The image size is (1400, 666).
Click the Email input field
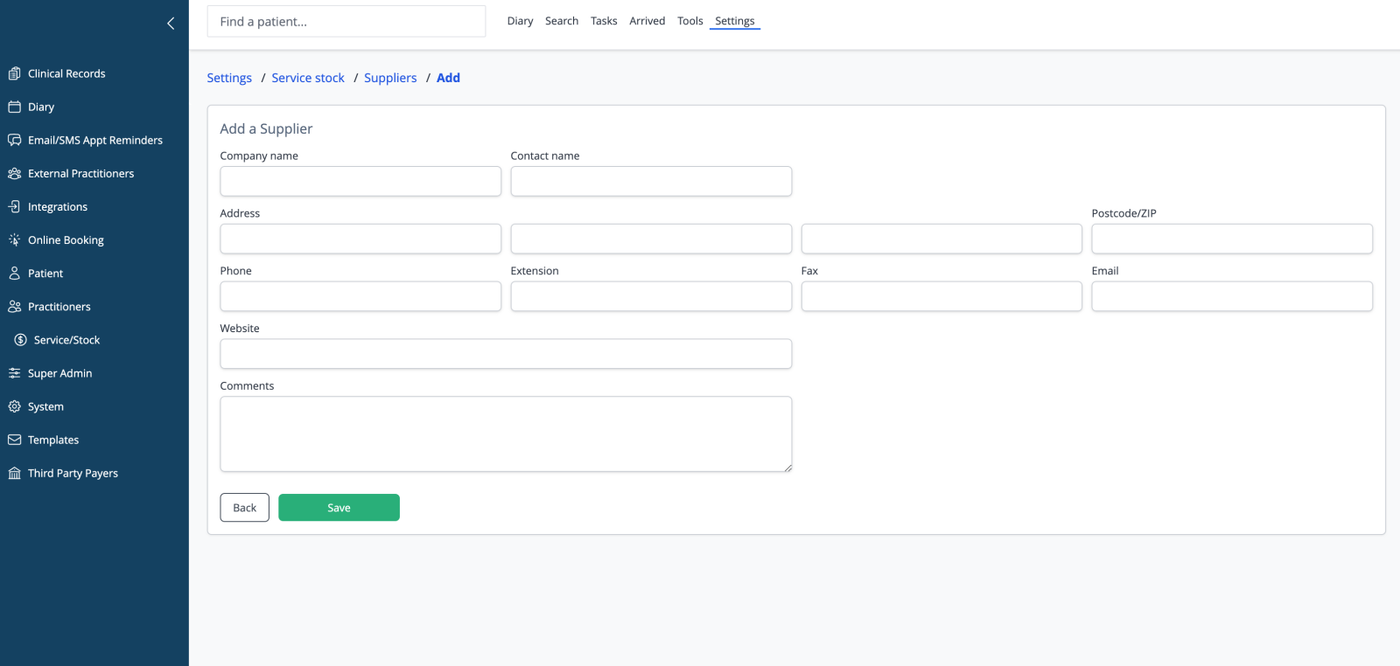1232,296
